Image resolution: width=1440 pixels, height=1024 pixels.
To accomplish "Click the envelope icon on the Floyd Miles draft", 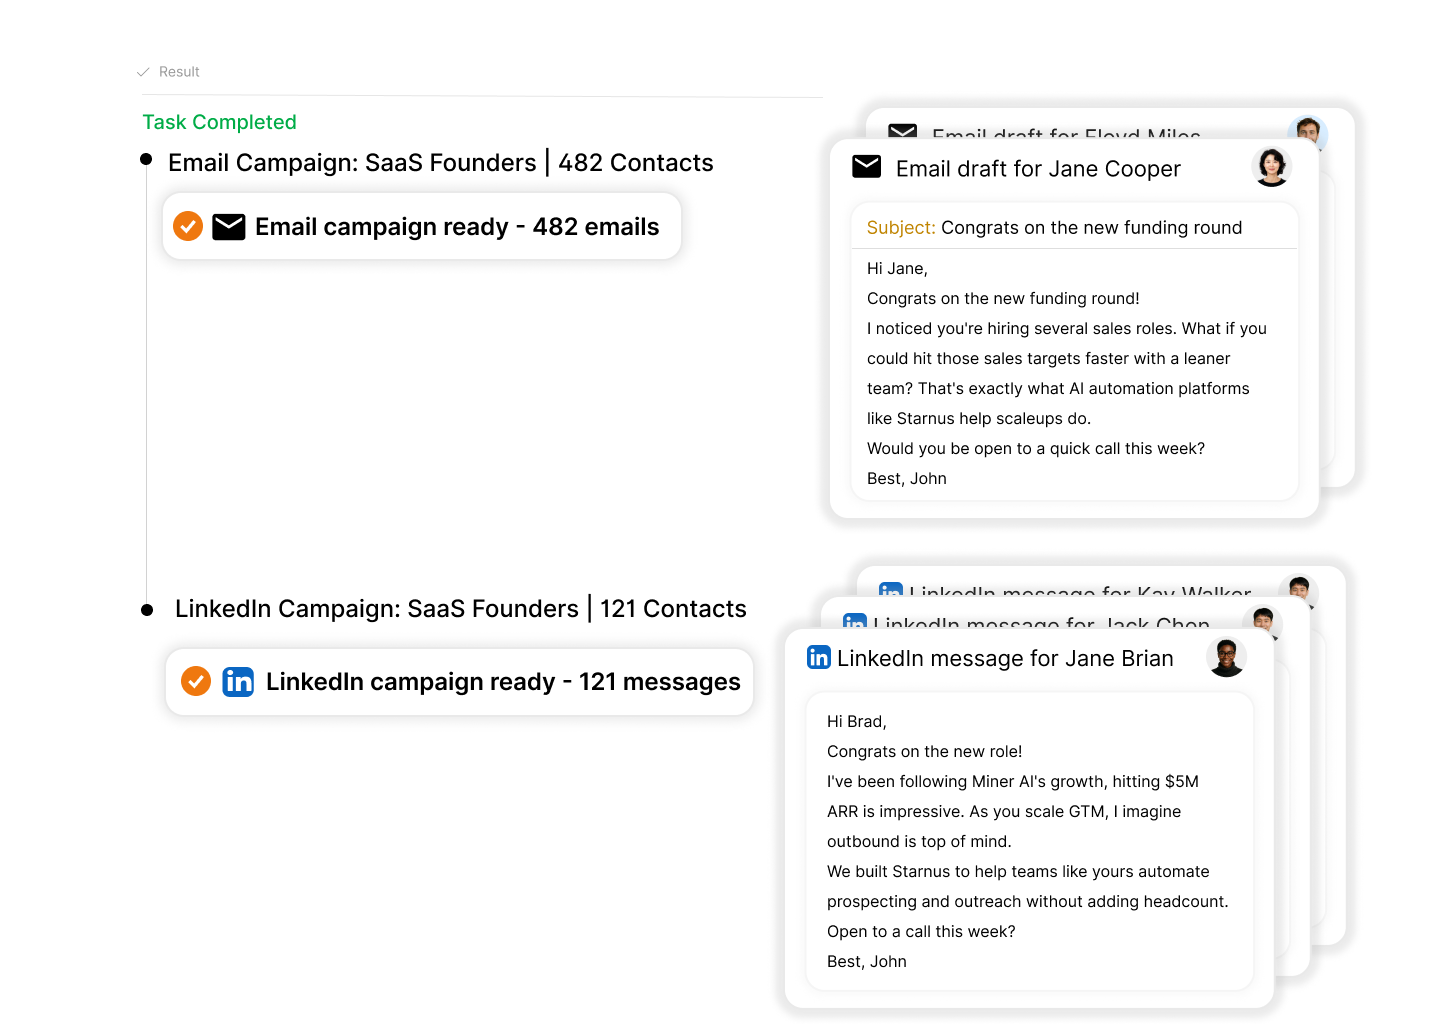I will point(902,131).
